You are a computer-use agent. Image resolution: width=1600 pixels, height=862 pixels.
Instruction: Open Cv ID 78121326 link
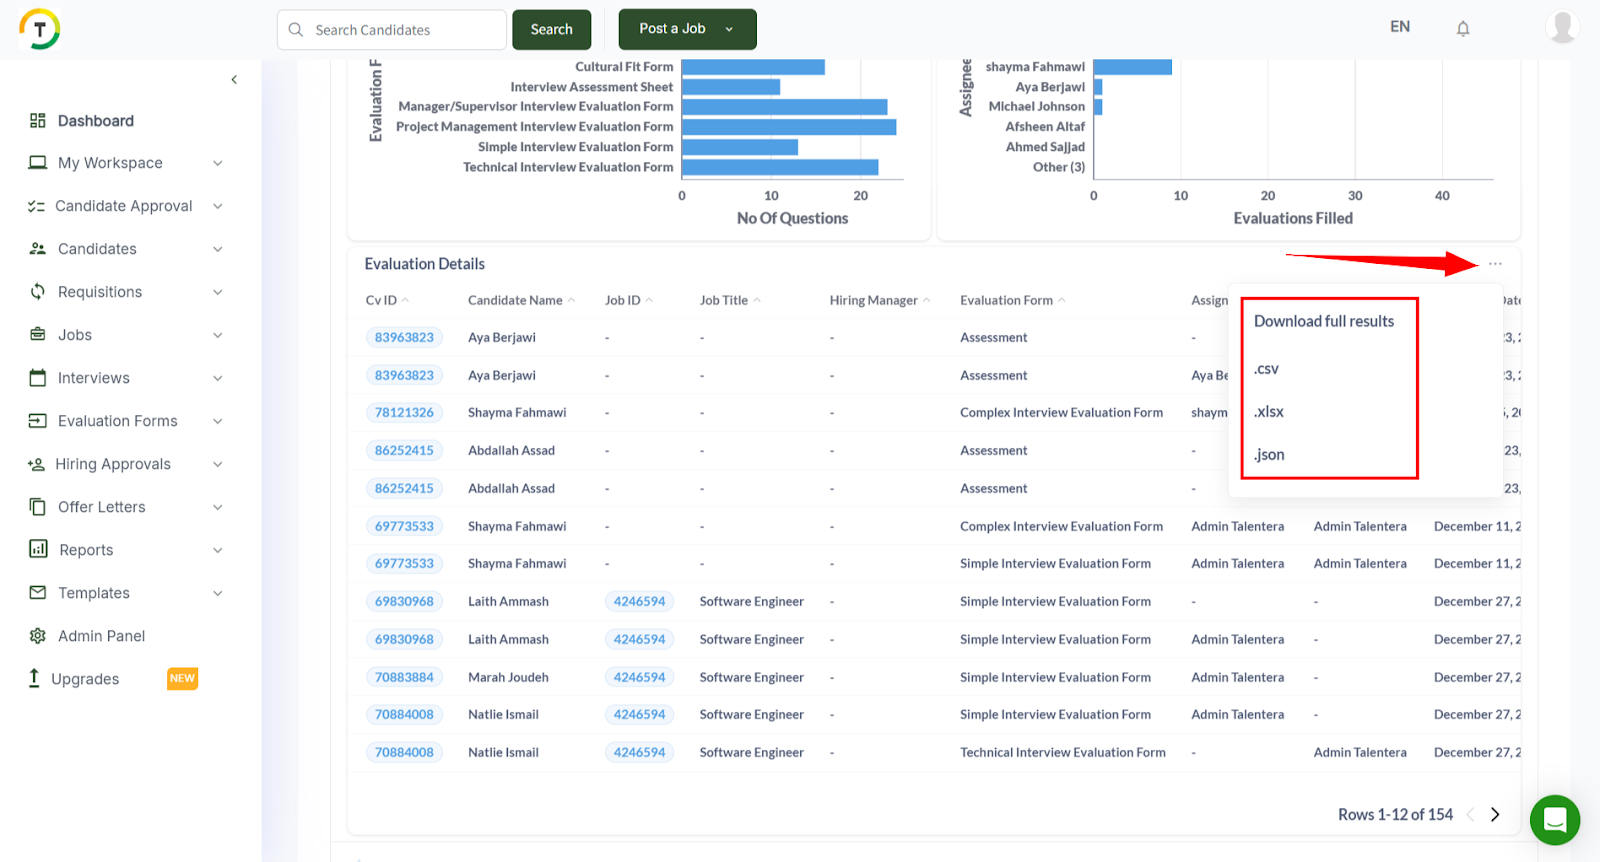click(x=404, y=413)
